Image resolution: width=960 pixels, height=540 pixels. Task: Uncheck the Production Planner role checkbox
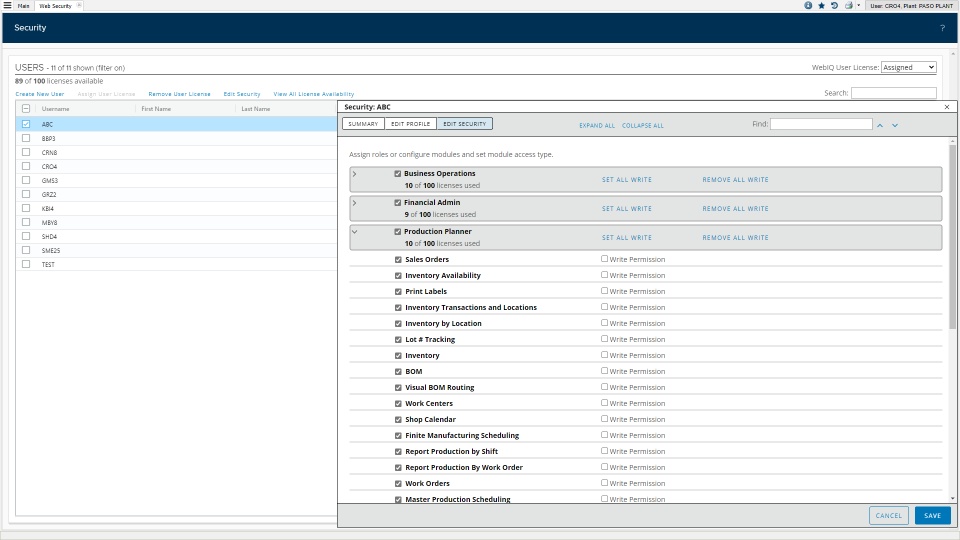pyautogui.click(x=398, y=231)
